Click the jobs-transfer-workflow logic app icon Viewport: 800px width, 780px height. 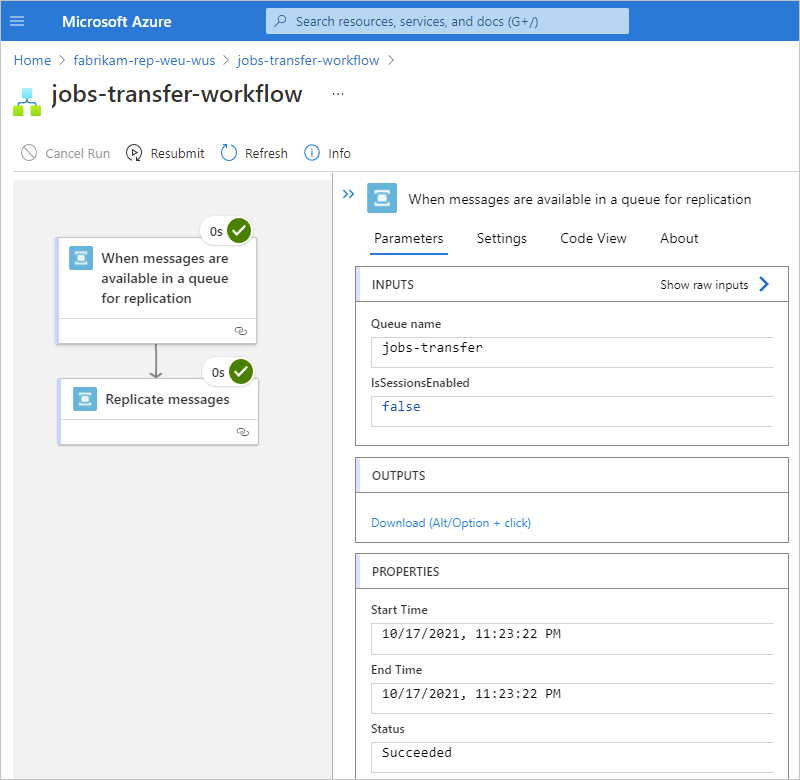coord(26,96)
